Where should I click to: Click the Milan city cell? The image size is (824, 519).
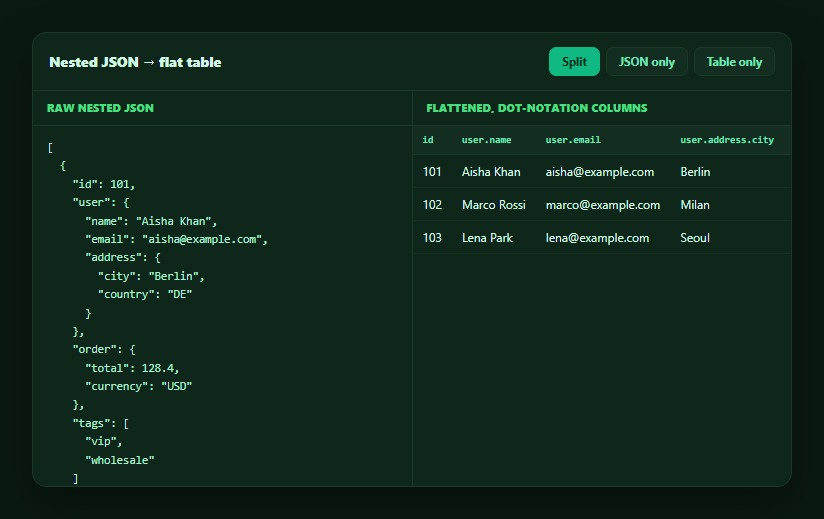695,205
